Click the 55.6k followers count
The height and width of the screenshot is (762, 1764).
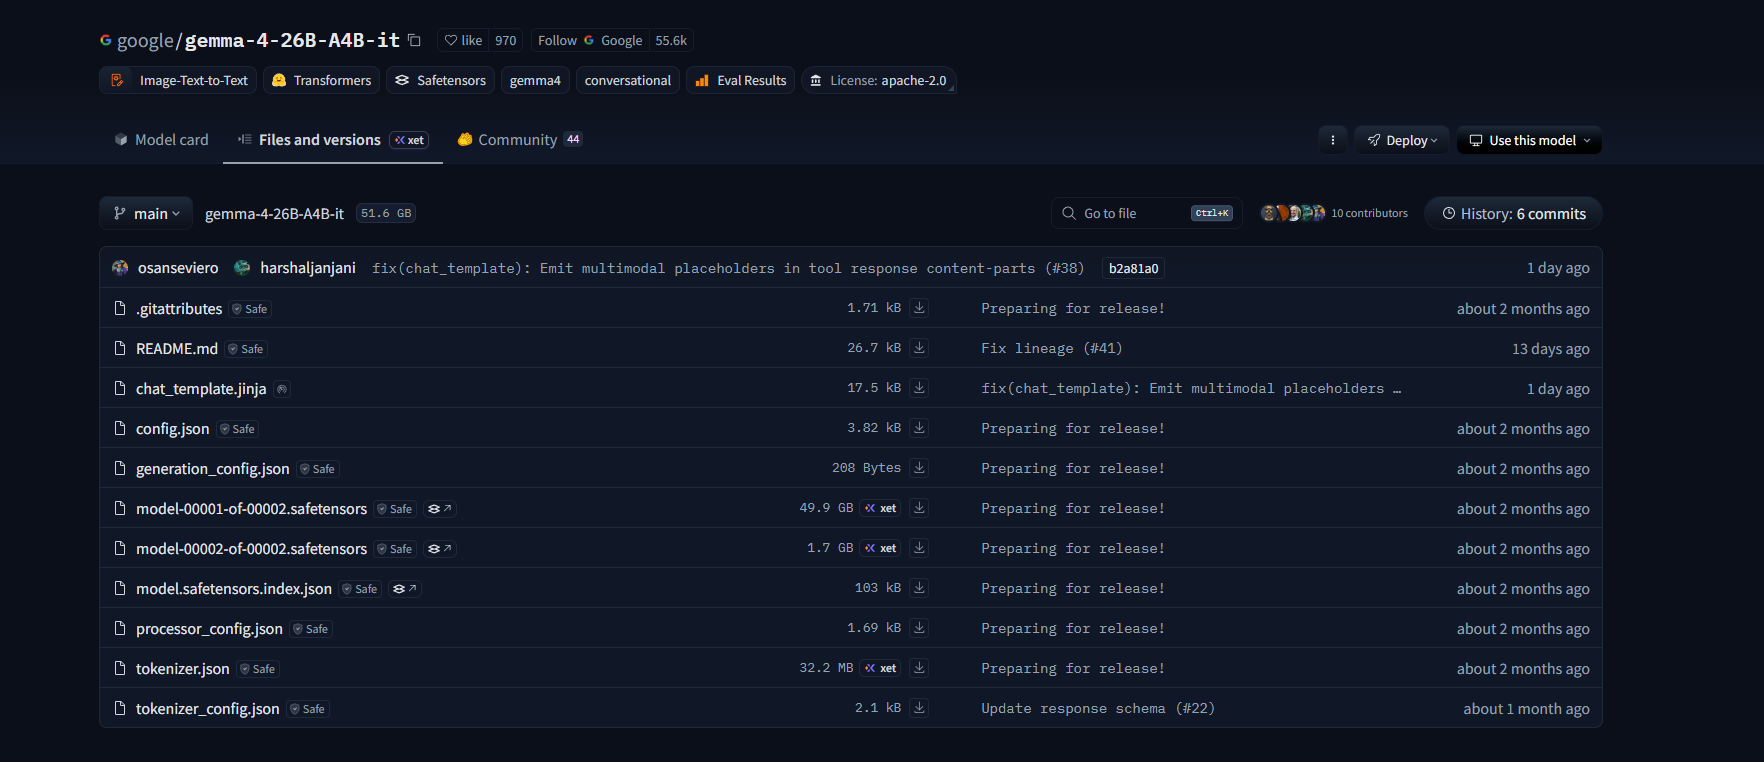tap(671, 40)
